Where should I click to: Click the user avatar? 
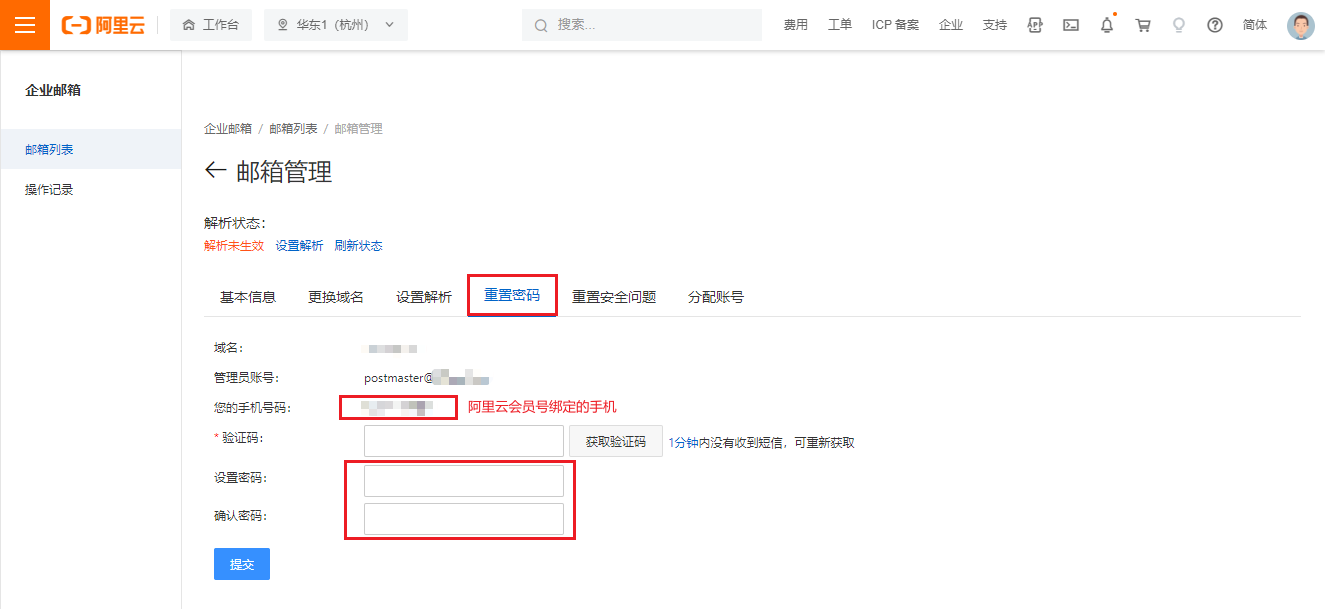(x=1300, y=25)
